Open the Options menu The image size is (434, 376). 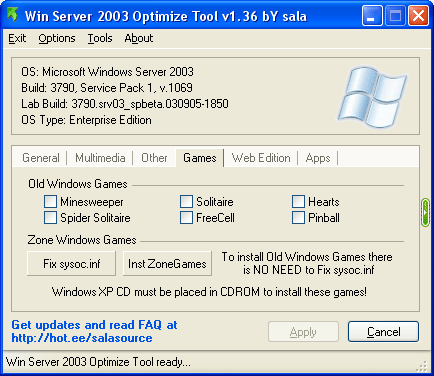[x=57, y=38]
